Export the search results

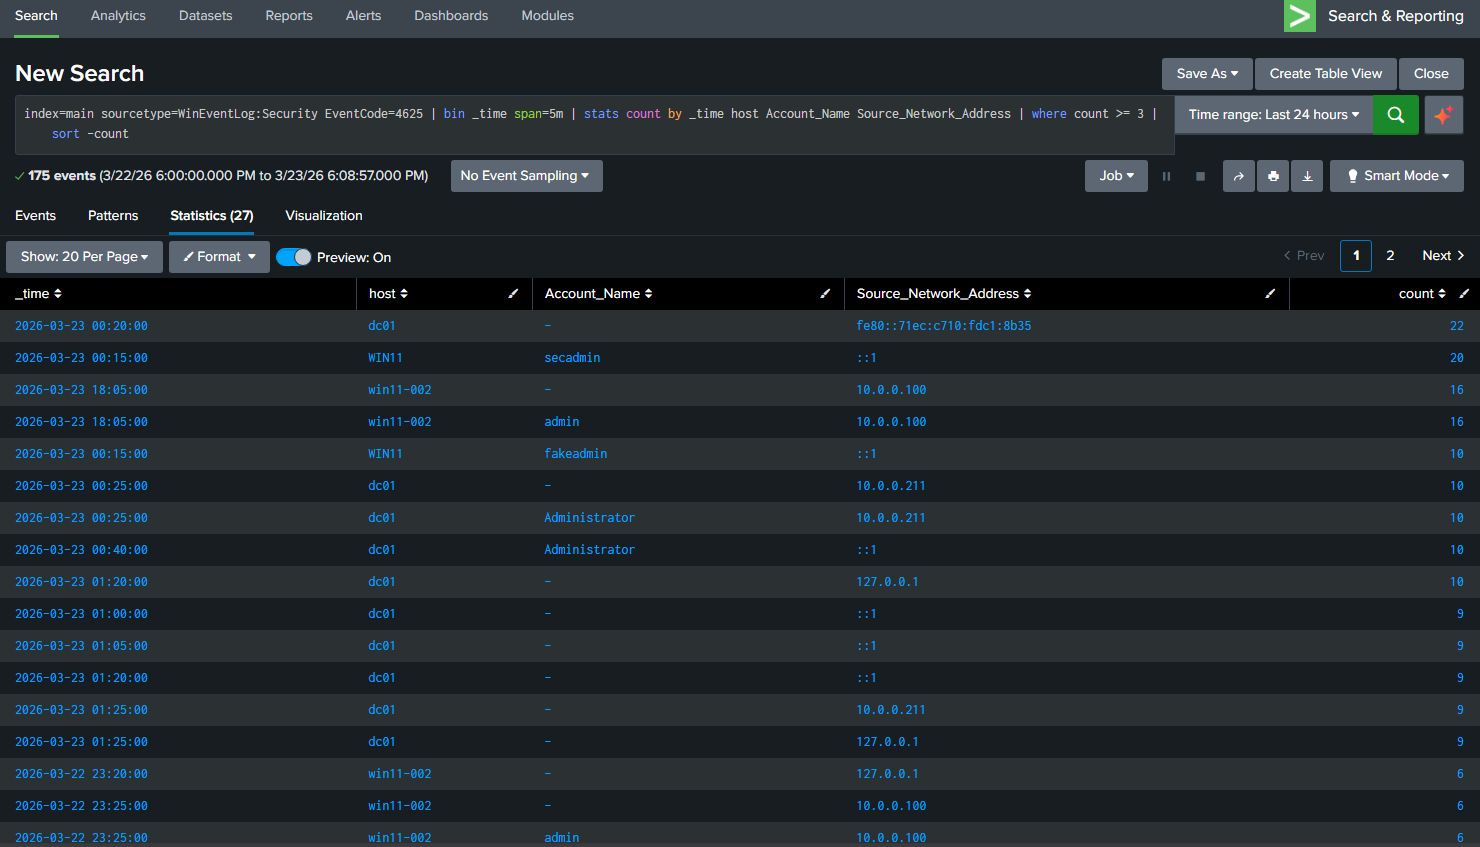tap(1307, 176)
